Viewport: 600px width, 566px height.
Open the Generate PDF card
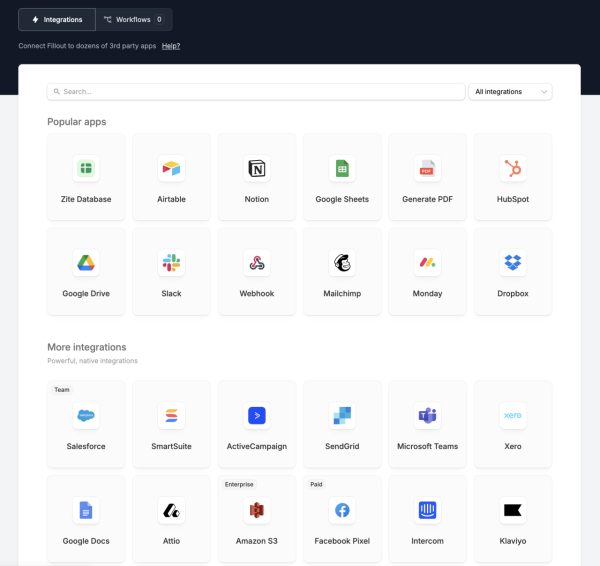pyautogui.click(x=427, y=177)
